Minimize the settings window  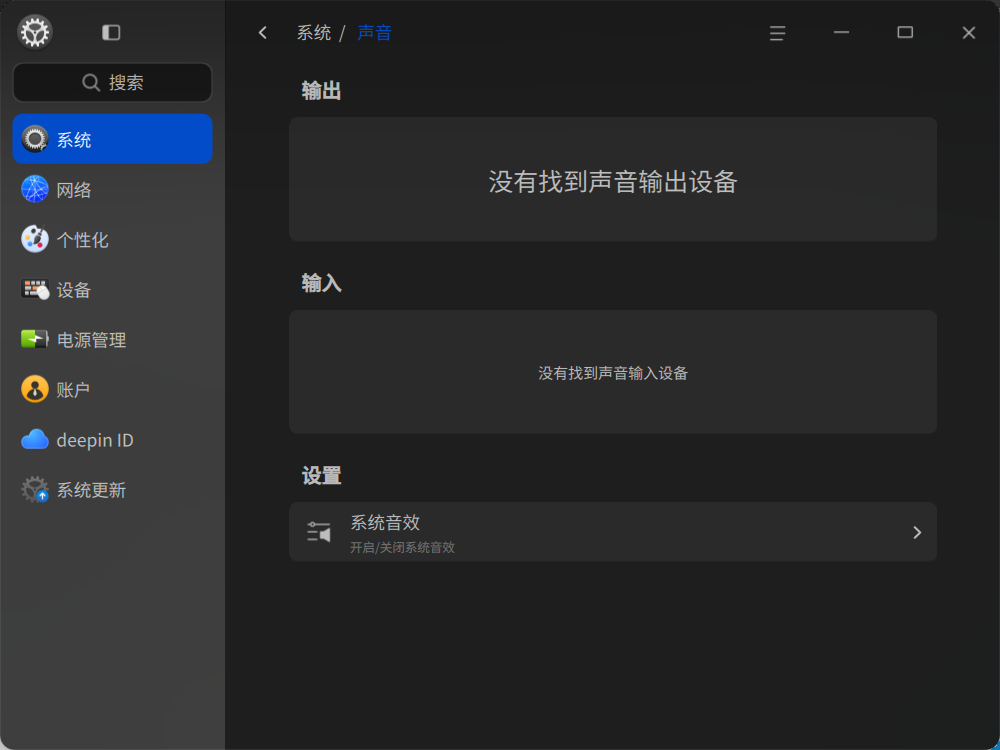coord(841,33)
